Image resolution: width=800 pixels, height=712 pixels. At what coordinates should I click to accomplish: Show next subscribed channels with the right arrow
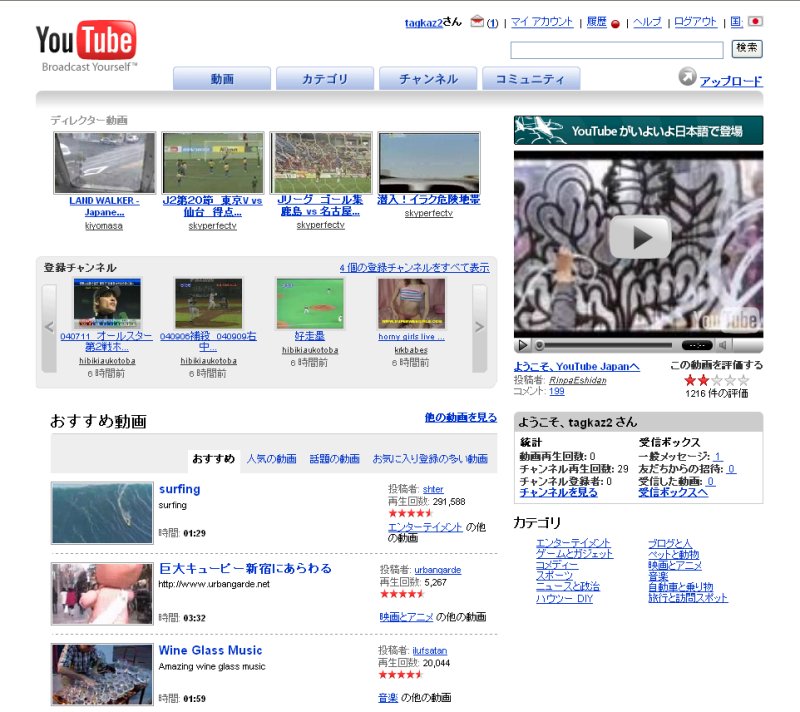pos(479,328)
